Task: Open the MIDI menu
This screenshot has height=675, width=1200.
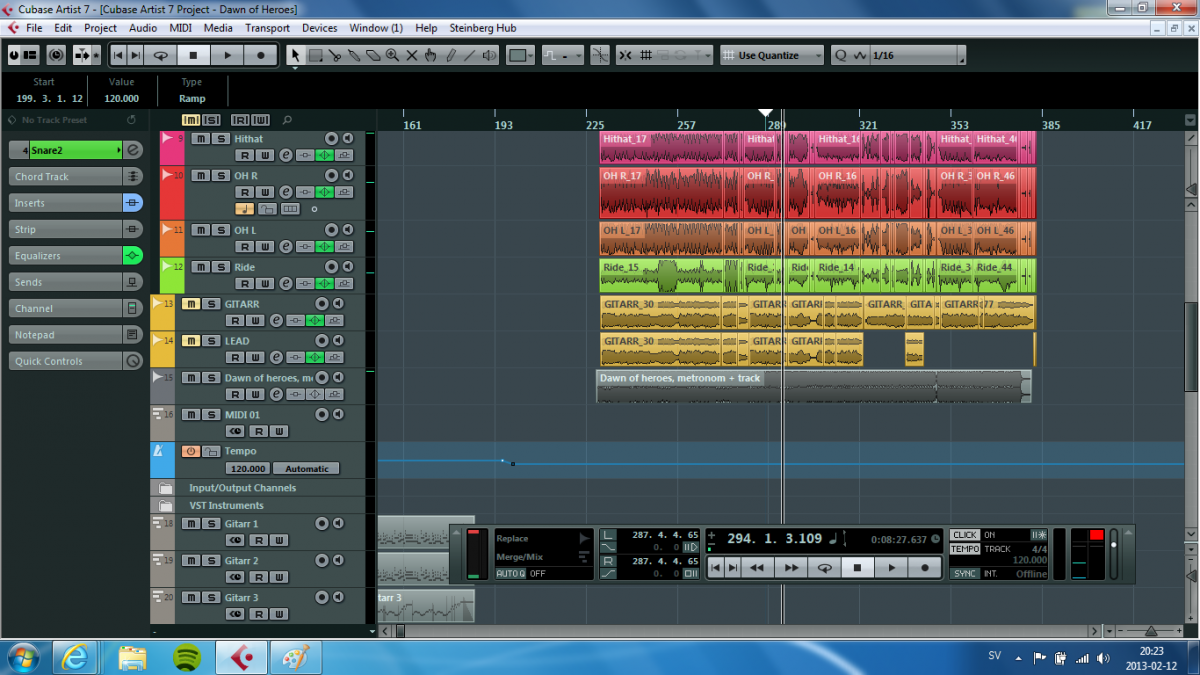Action: pyautogui.click(x=181, y=28)
